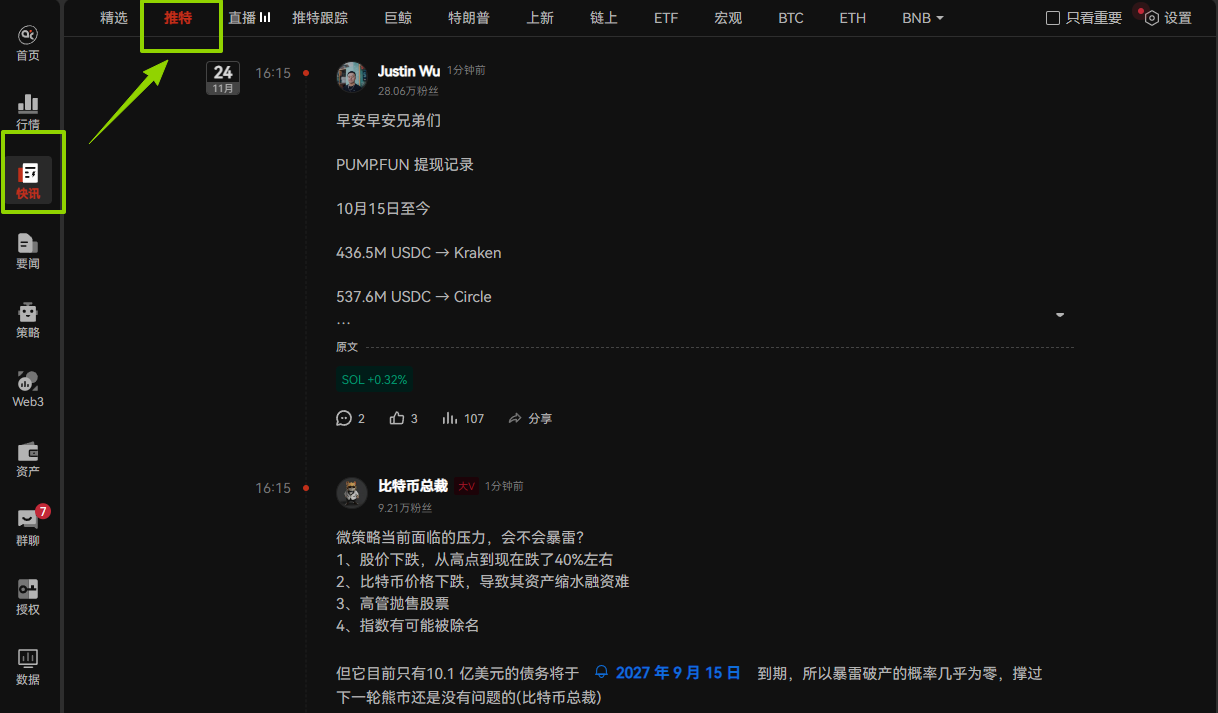The height and width of the screenshot is (713, 1218).
Task: Click the SOL +0.32% price tag
Action: pyautogui.click(x=374, y=380)
